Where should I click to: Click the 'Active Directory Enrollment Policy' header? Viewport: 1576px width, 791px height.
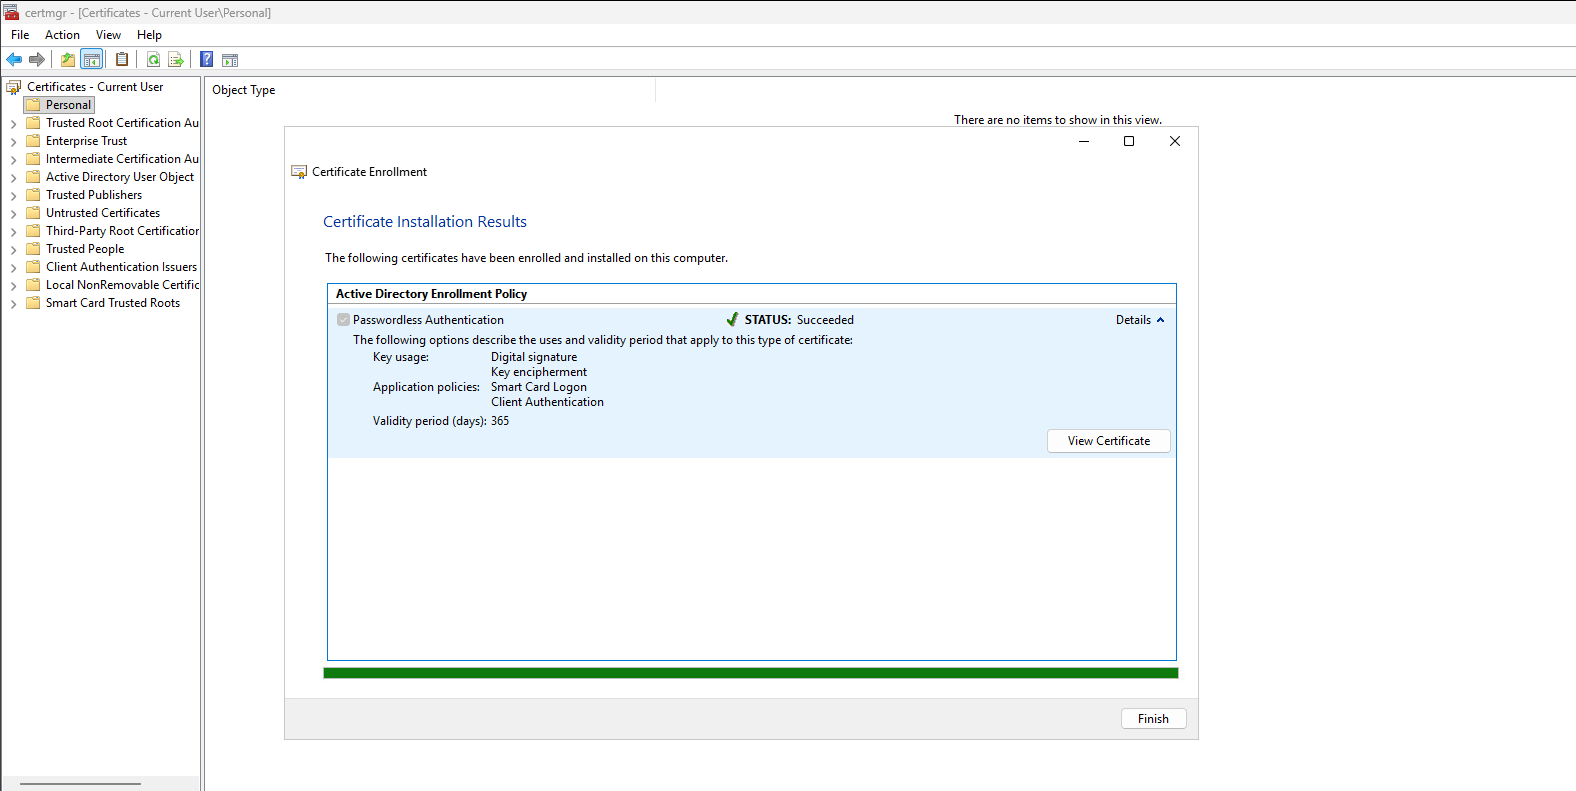pyautogui.click(x=431, y=294)
